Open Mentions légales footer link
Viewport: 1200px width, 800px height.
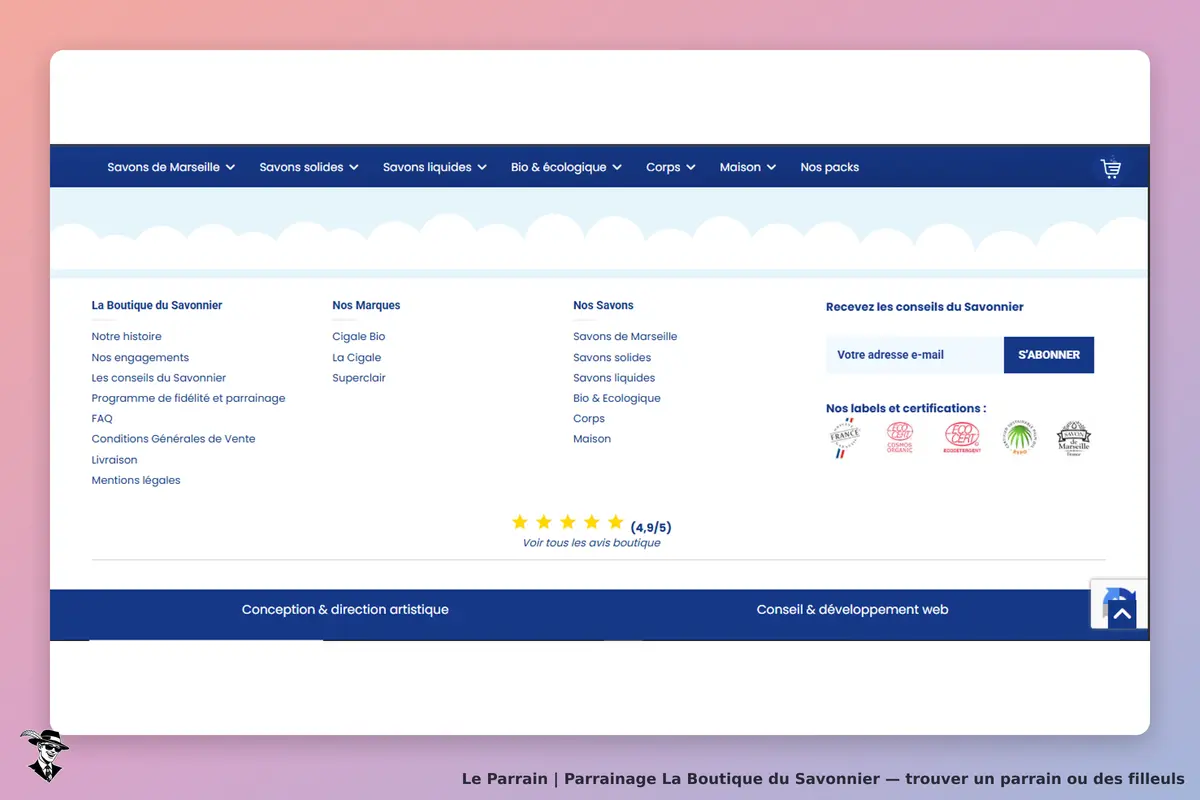[x=136, y=480]
